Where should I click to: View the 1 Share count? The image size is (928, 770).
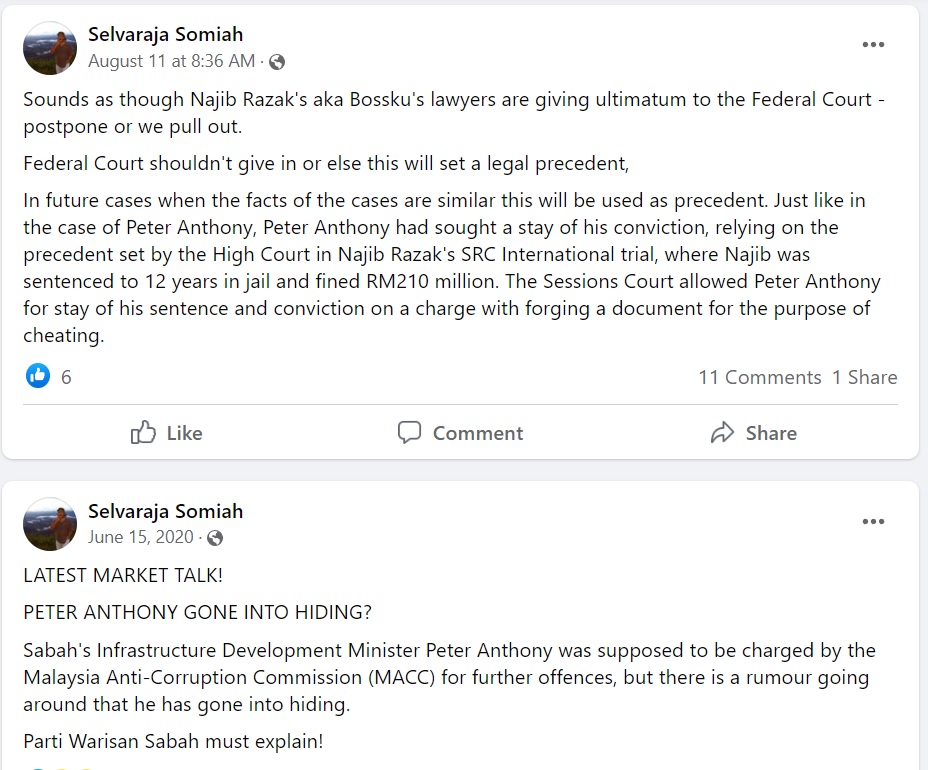point(865,377)
